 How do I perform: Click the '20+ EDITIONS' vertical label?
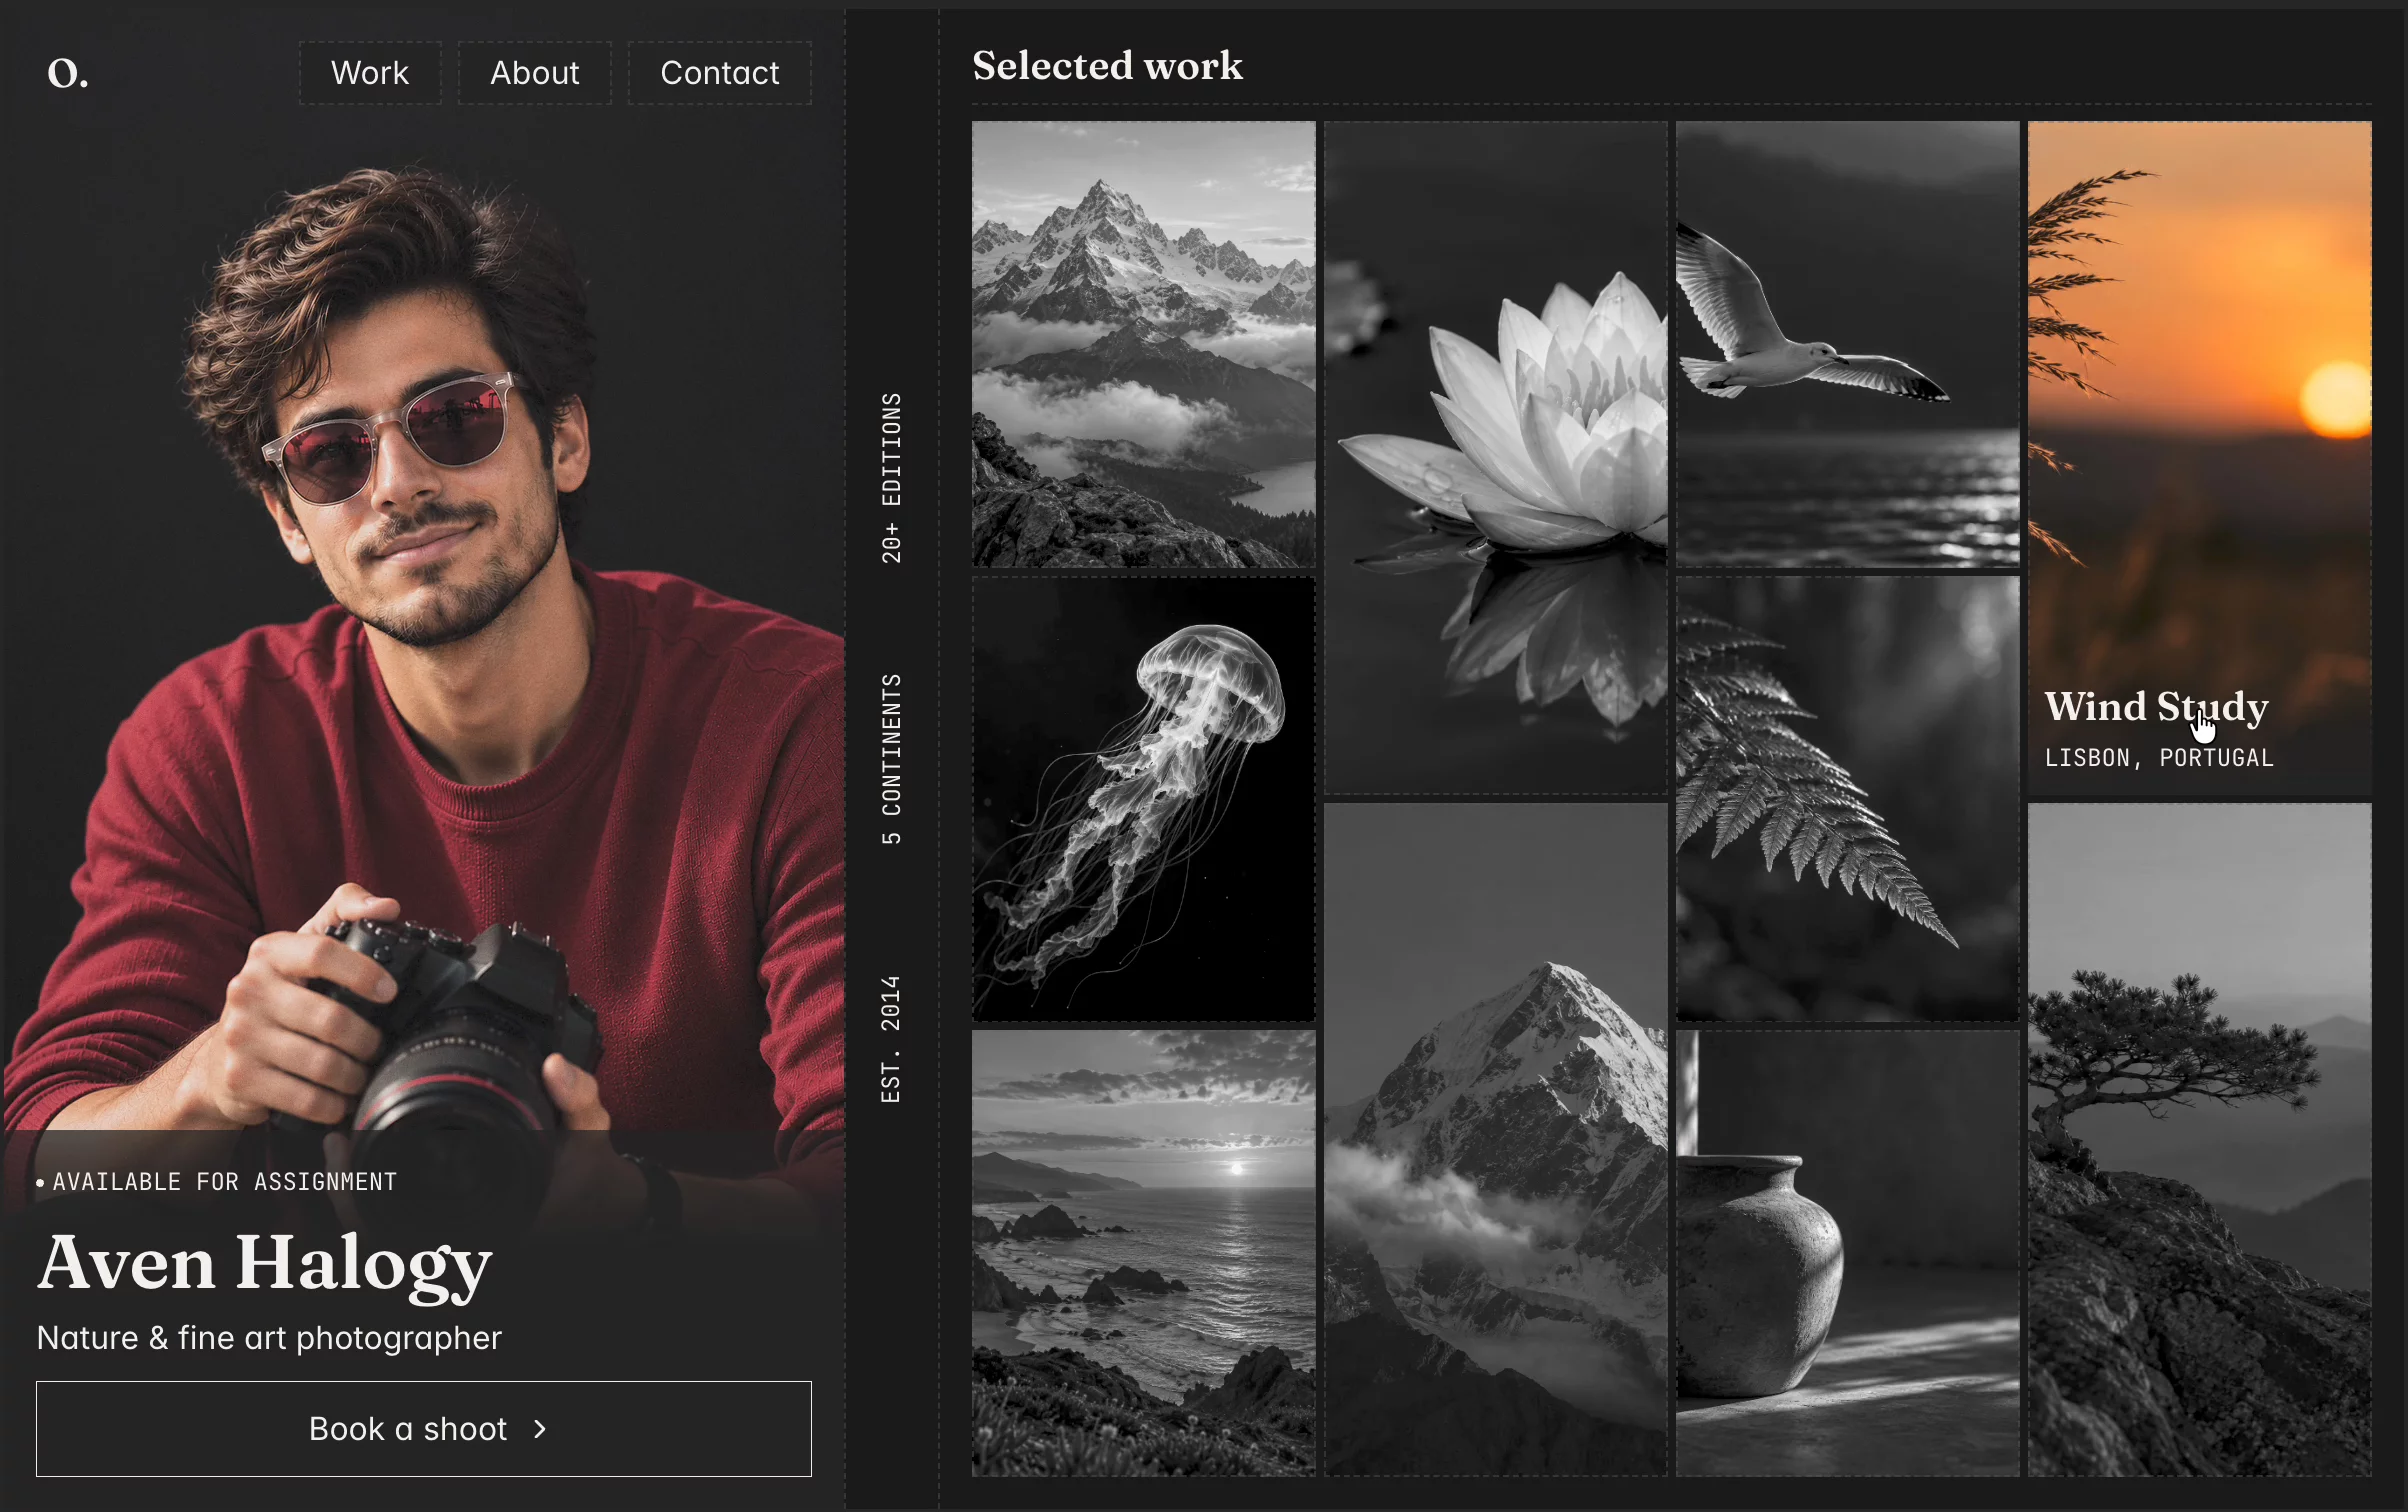pos(891,477)
